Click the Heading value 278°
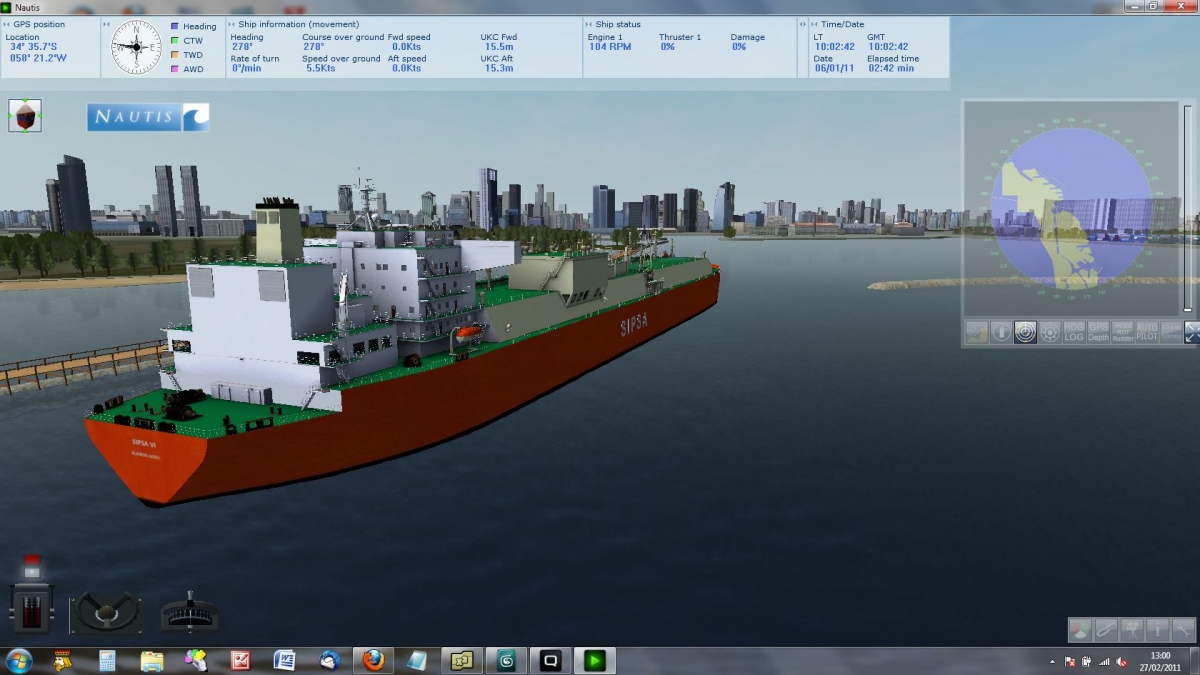The image size is (1200, 675). coord(242,47)
